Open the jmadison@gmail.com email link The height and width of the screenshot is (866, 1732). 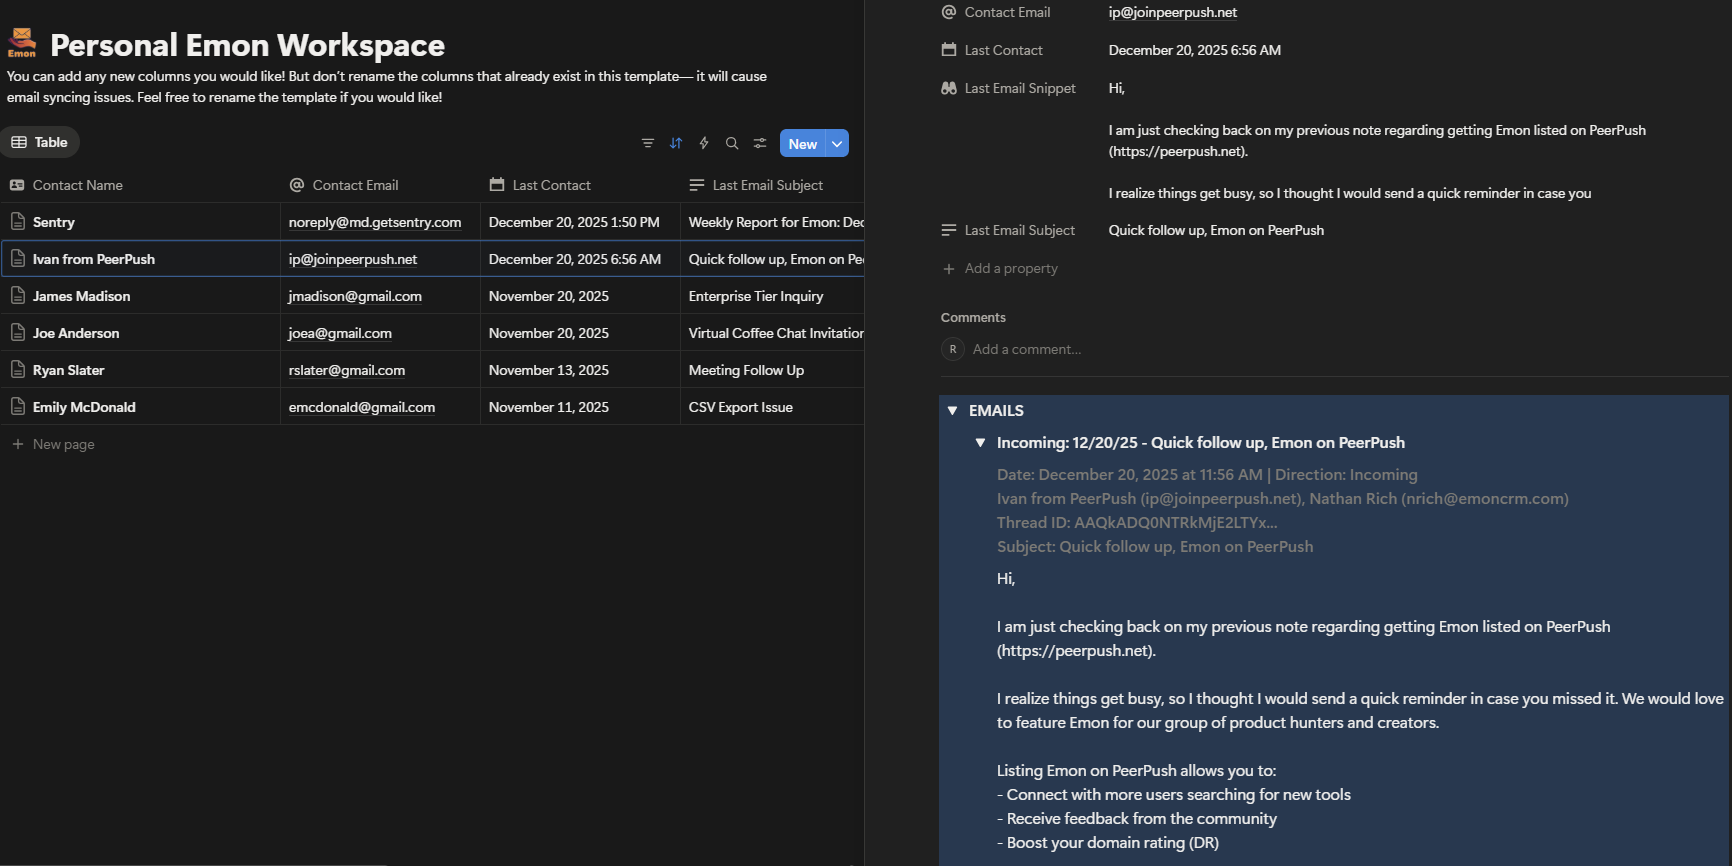(355, 296)
